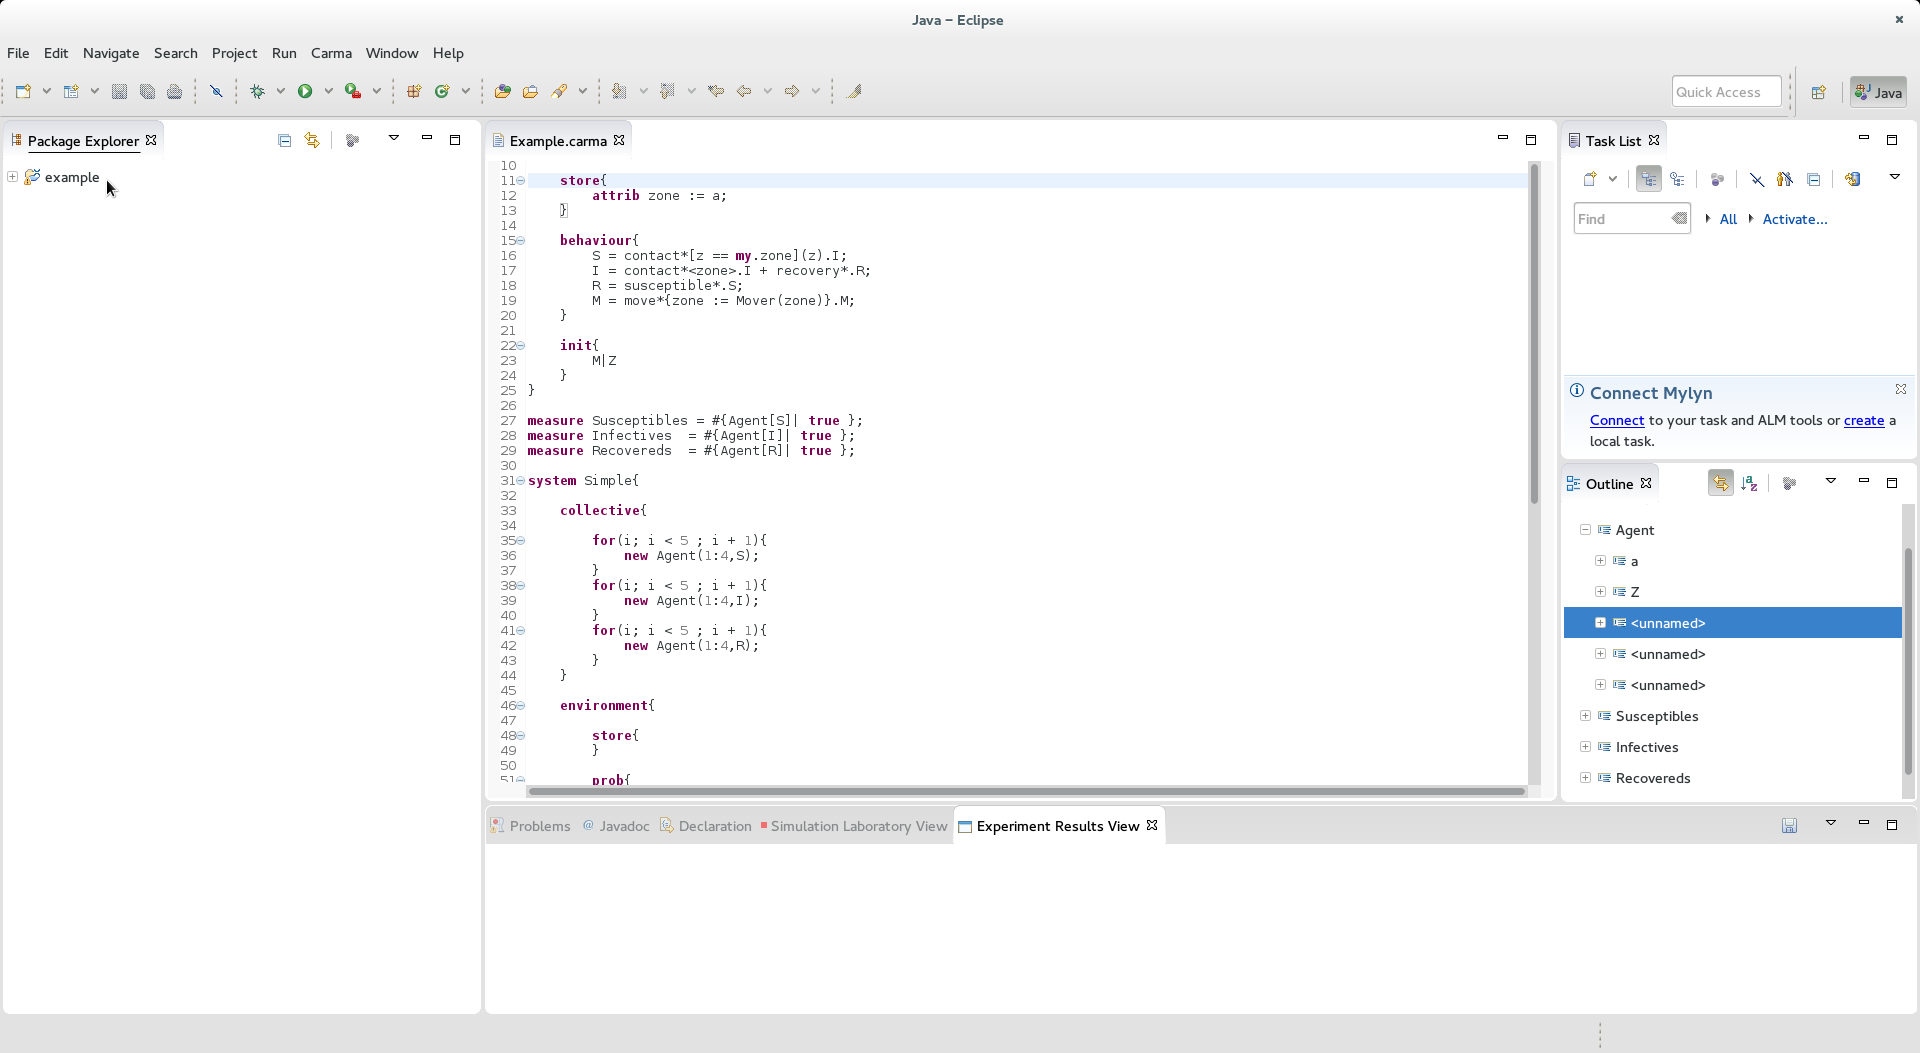Toggle Link Outline with Editor
Image resolution: width=1920 pixels, height=1053 pixels.
point(1721,483)
